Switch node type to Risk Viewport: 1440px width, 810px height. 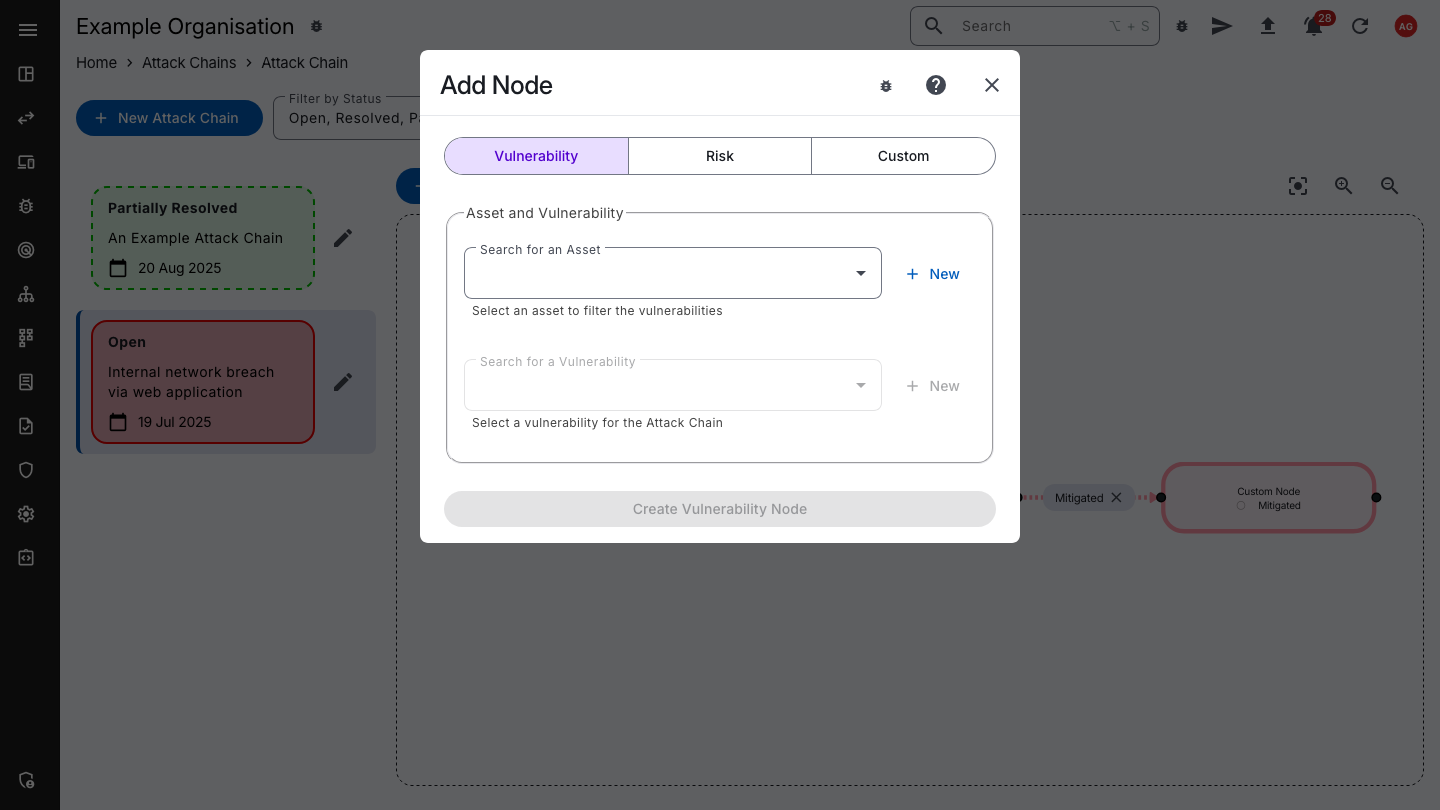720,156
